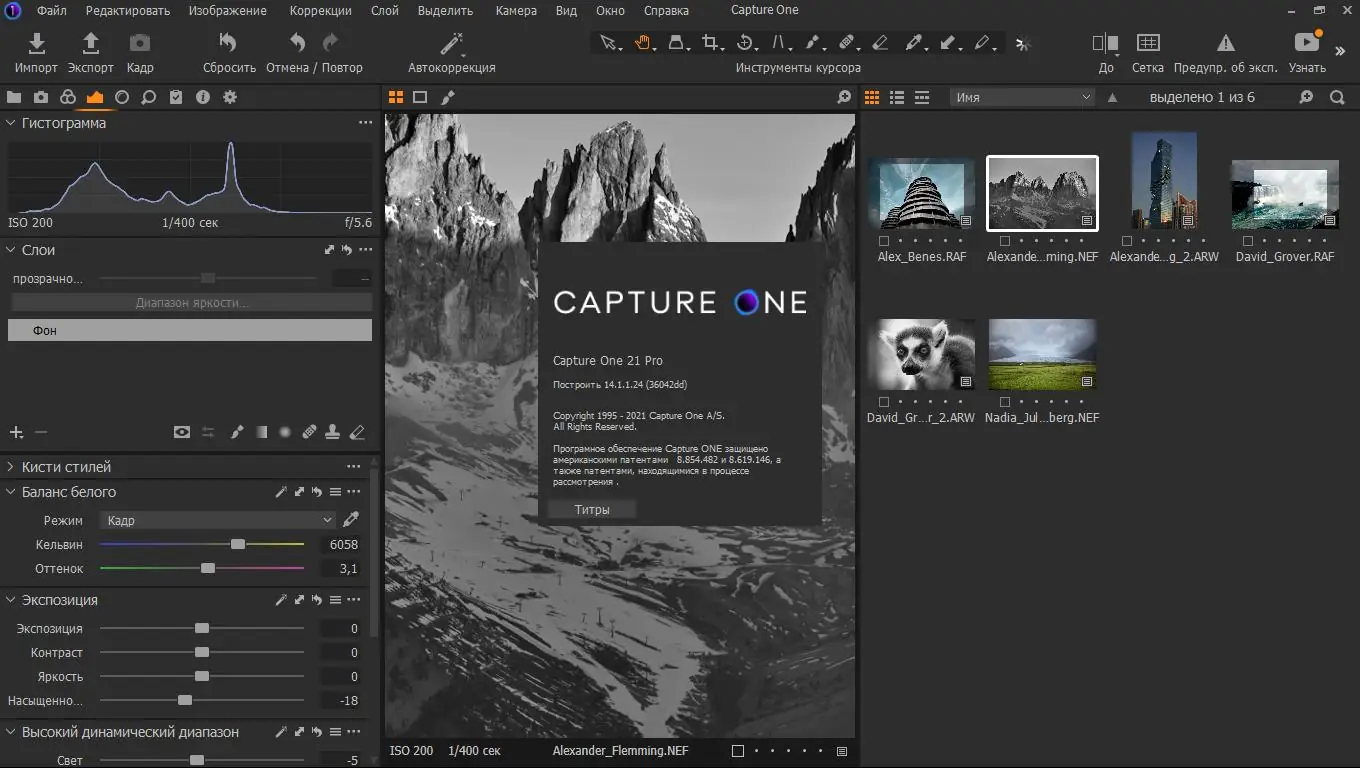Screen dimensions: 1360x768
Task: Click the Credits (Титры) button
Action: click(591, 509)
